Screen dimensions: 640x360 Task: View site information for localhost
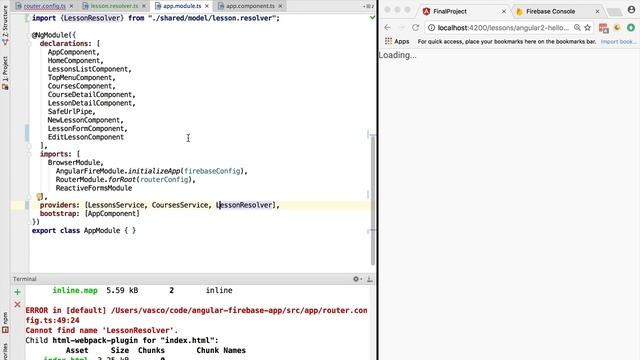(431, 28)
